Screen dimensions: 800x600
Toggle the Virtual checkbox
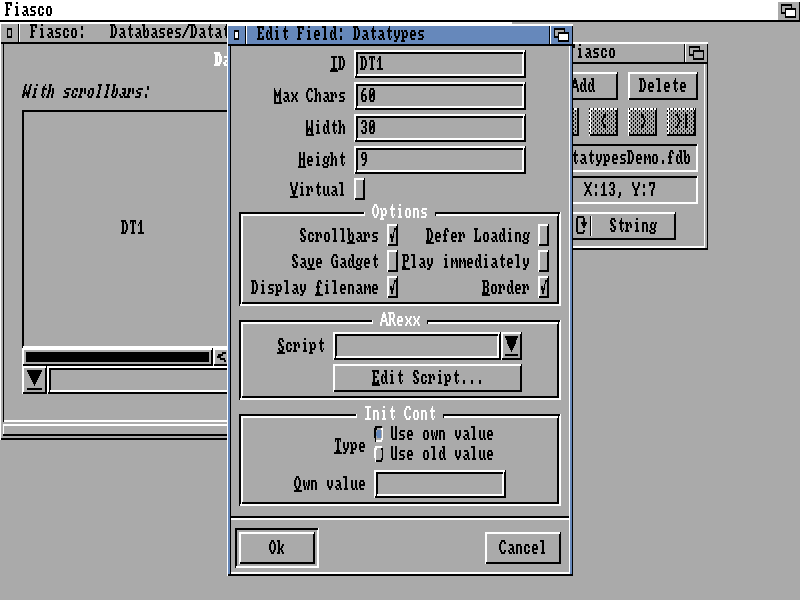360,189
